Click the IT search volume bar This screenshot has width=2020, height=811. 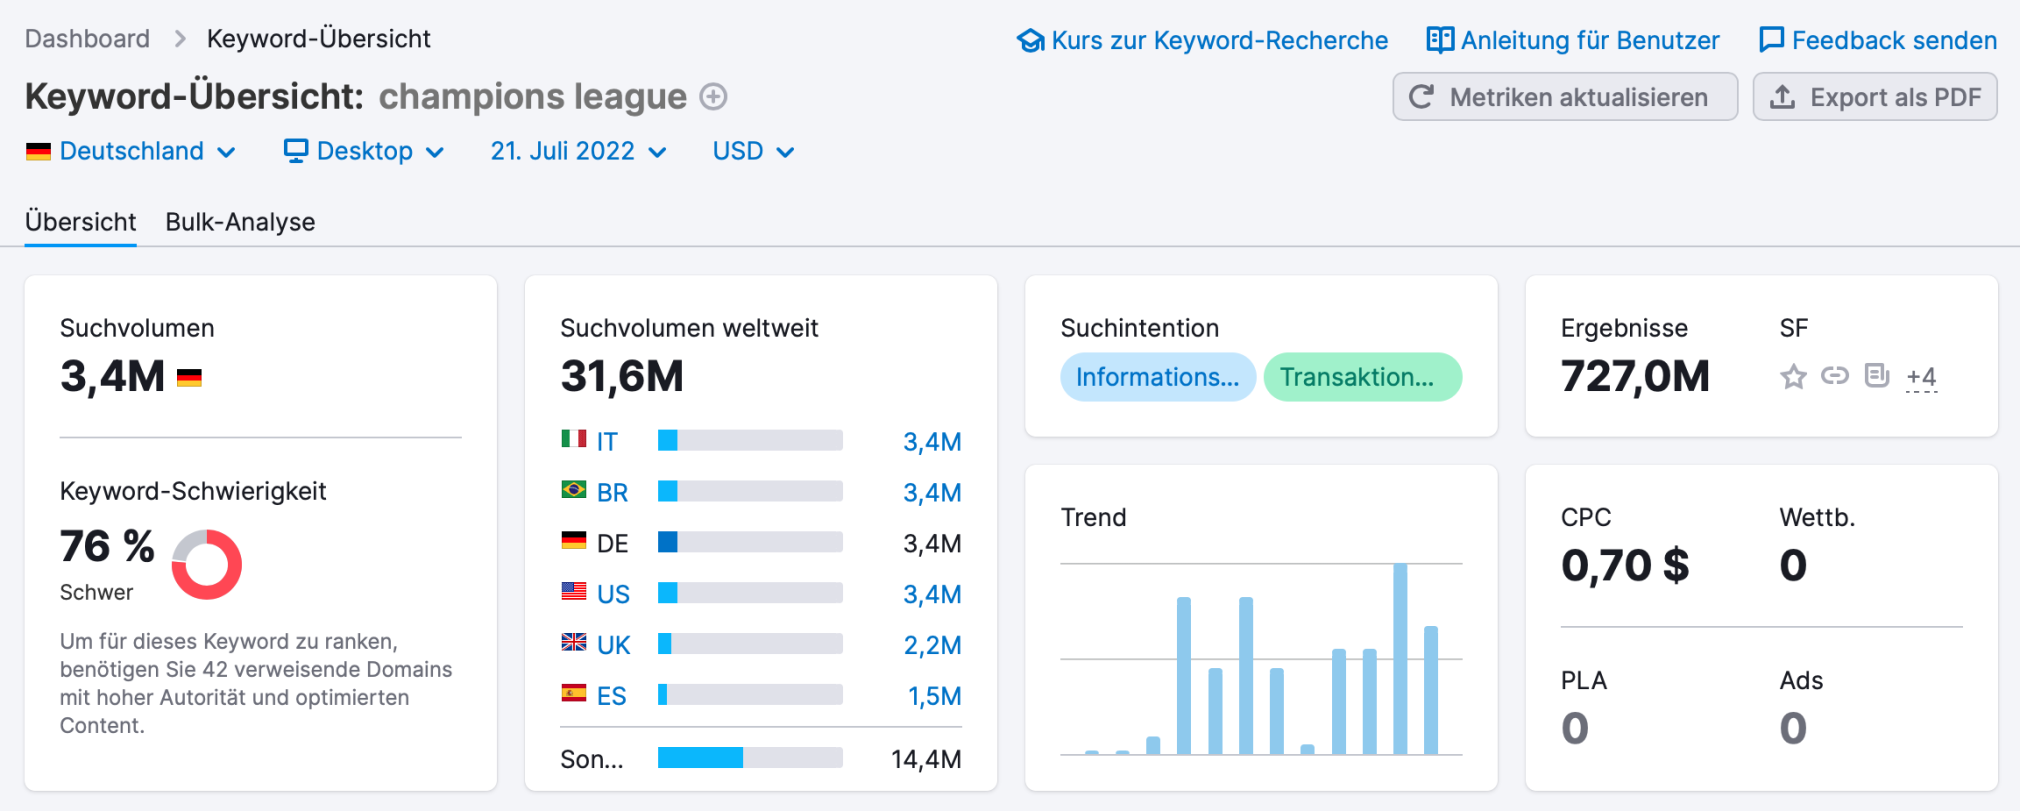tap(750, 440)
